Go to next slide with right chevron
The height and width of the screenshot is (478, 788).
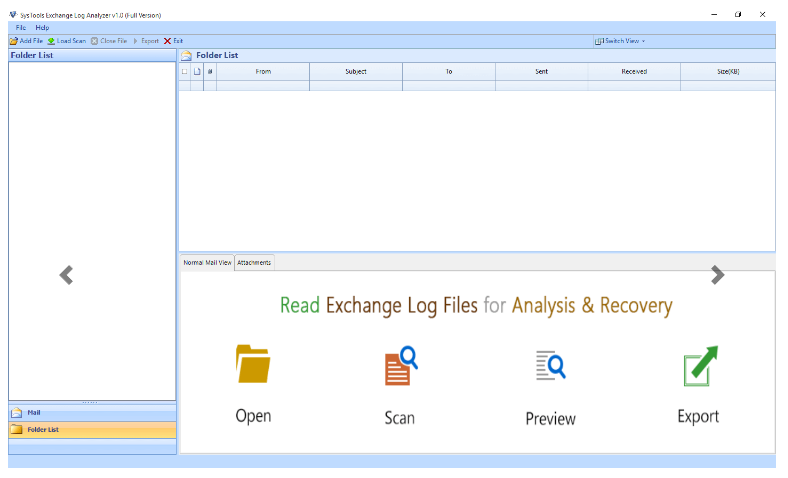click(x=717, y=275)
